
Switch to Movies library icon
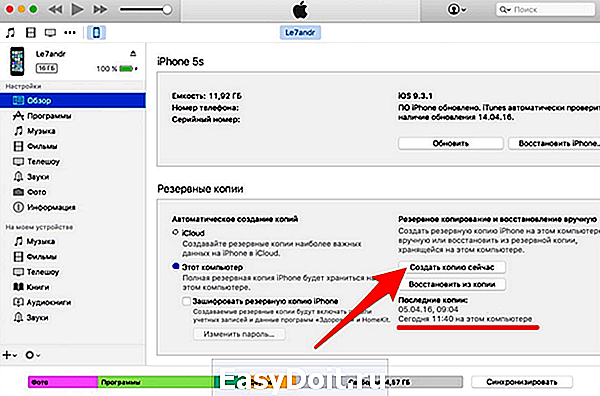coord(31,33)
